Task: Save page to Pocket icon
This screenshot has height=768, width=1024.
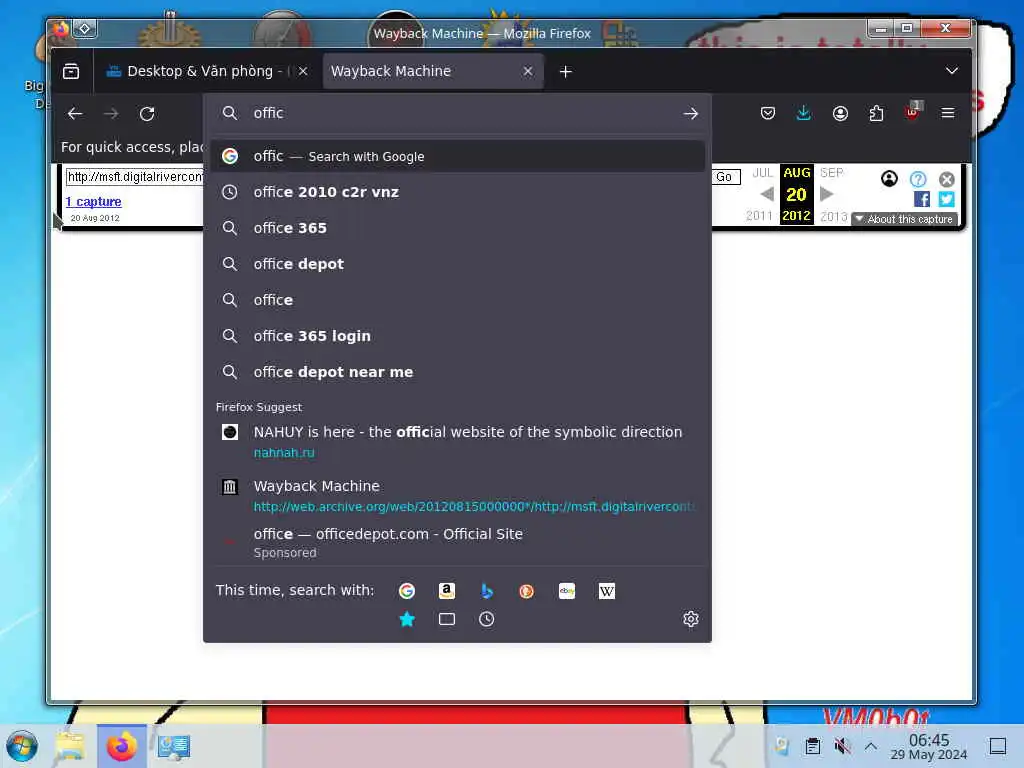Action: pos(768,114)
